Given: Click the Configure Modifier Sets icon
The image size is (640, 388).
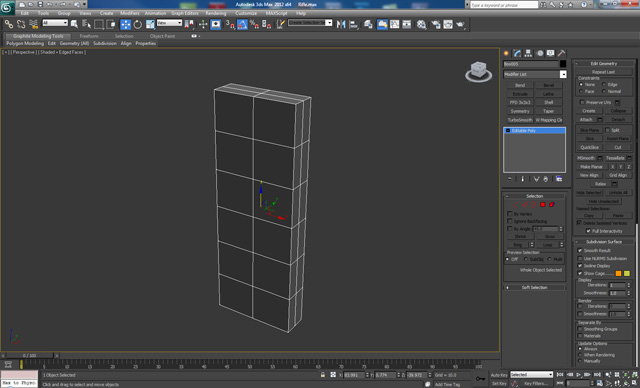Looking at the screenshot, I should (x=559, y=179).
